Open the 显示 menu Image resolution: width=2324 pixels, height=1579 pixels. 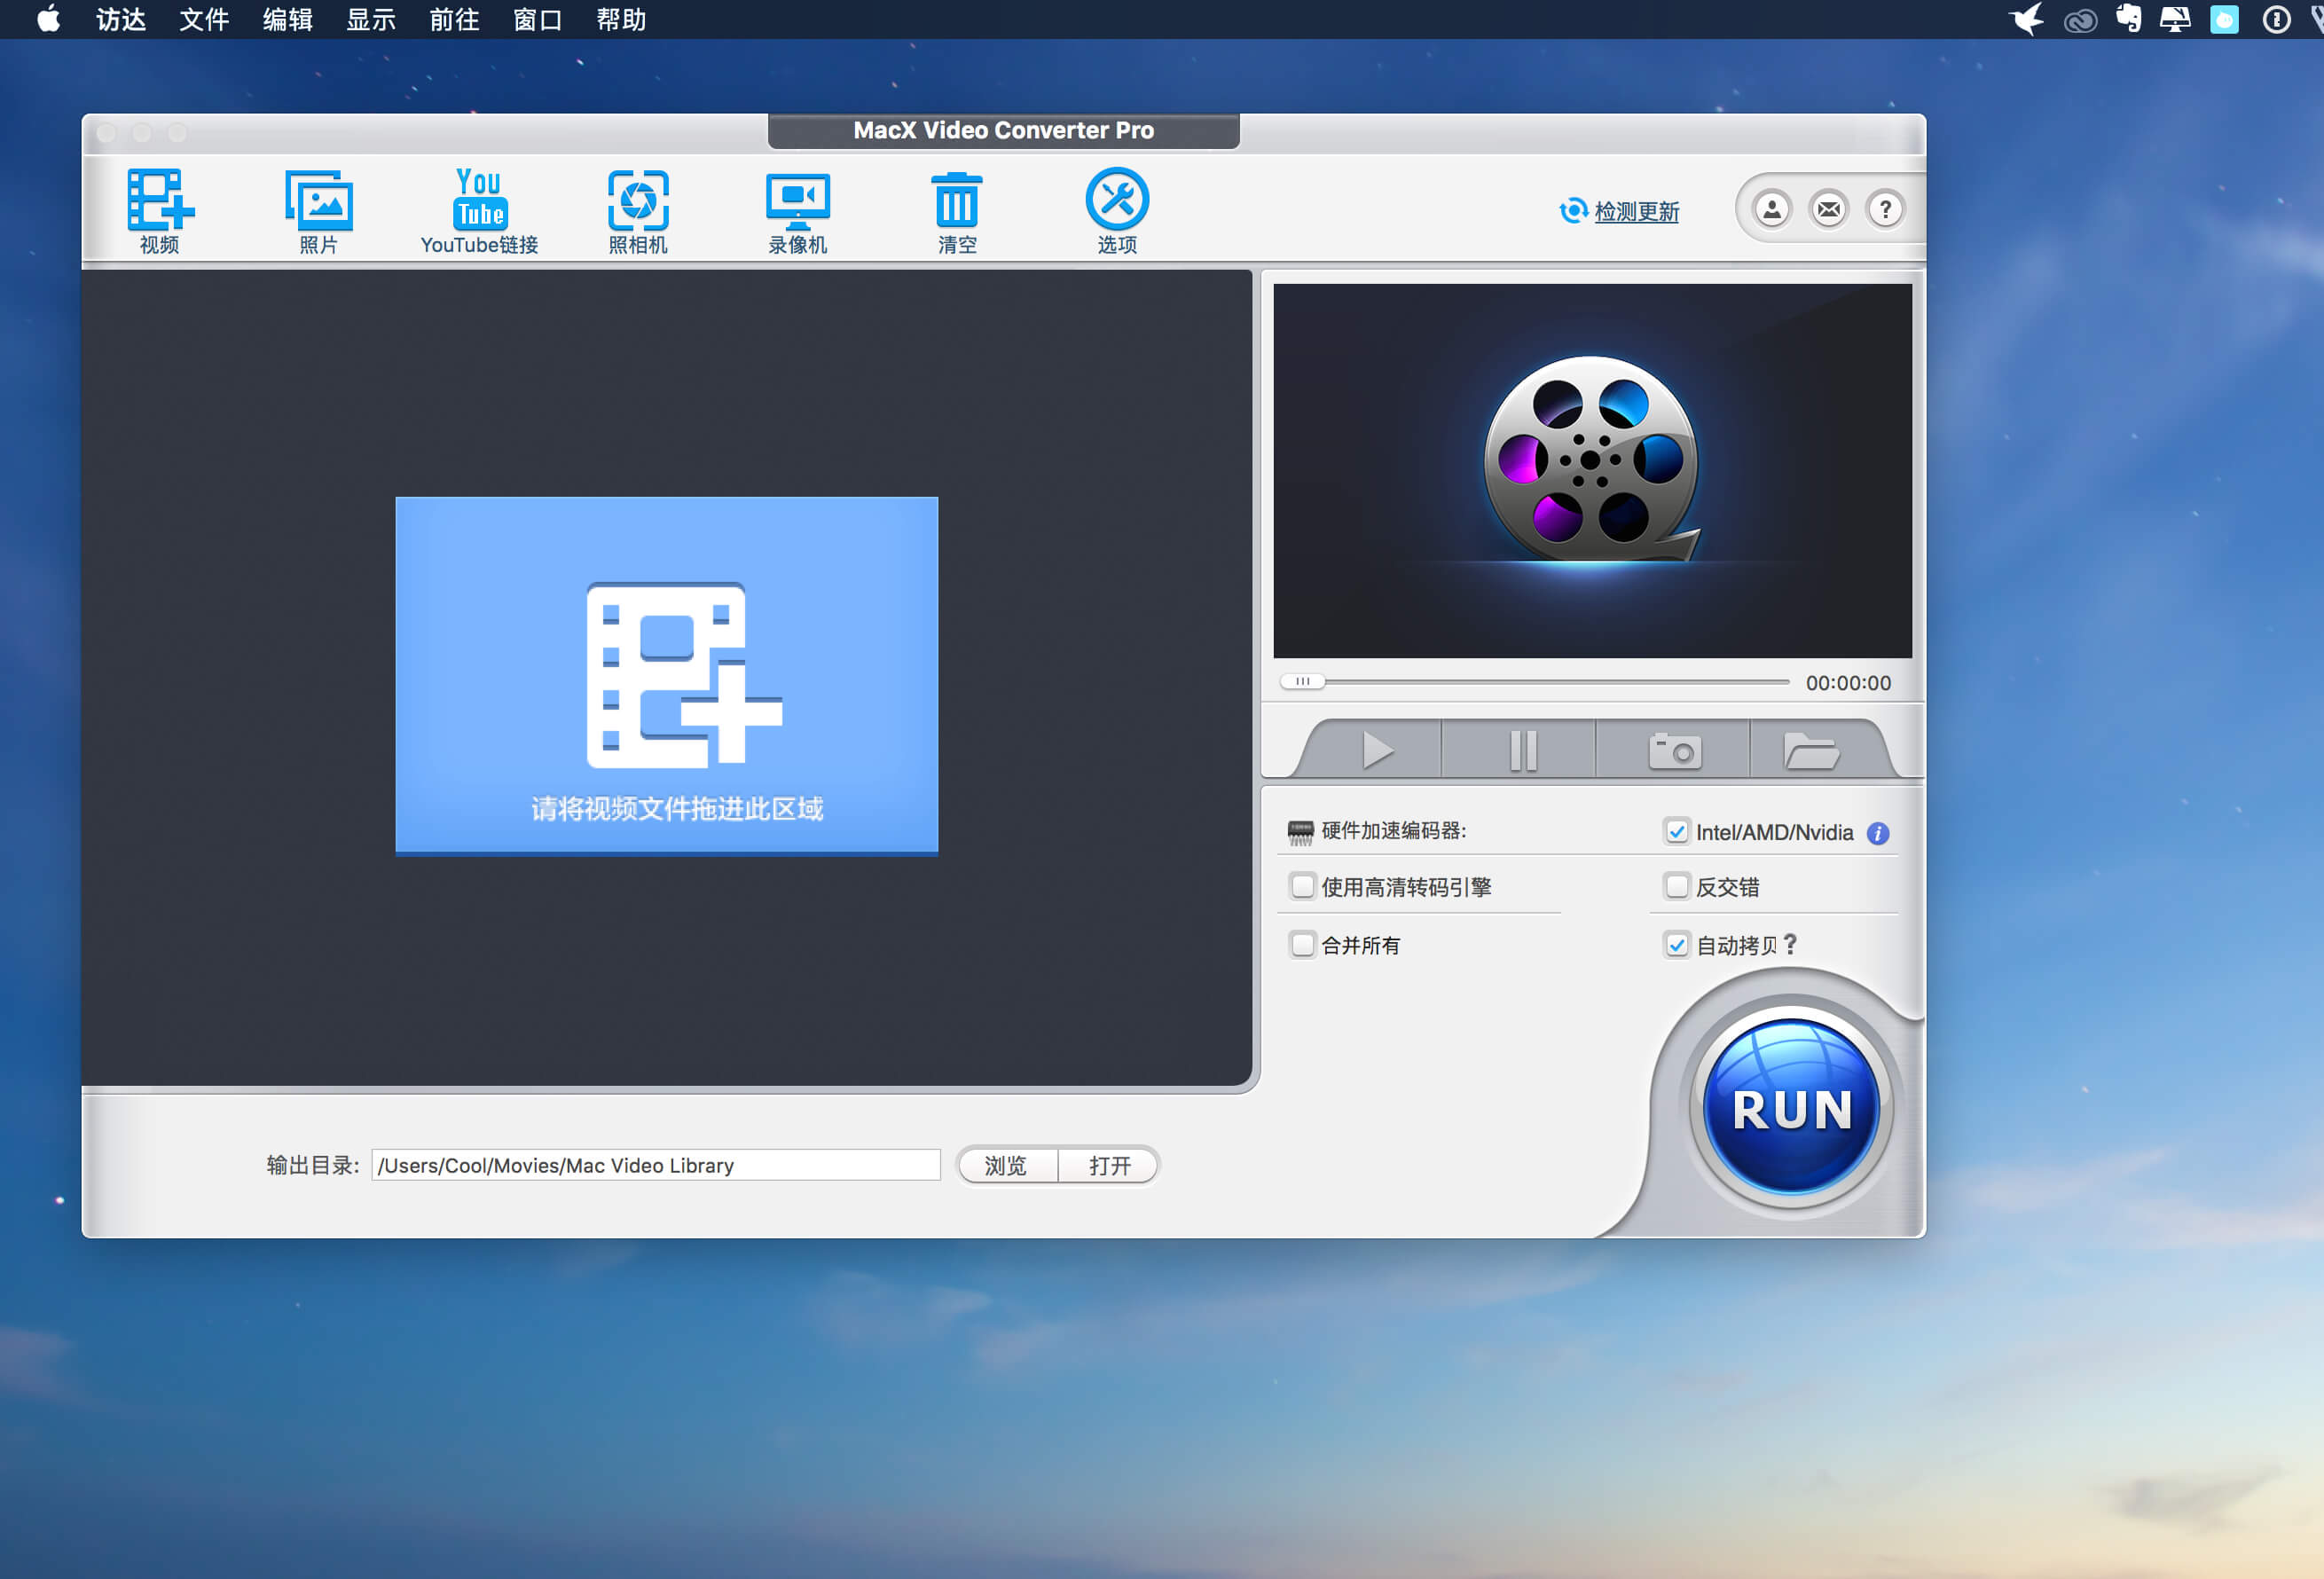[x=371, y=19]
